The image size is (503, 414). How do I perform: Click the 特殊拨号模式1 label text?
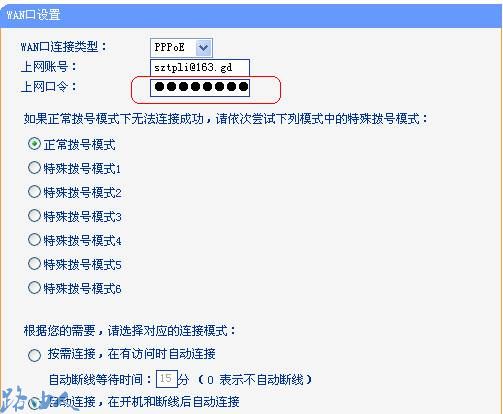[82, 169]
